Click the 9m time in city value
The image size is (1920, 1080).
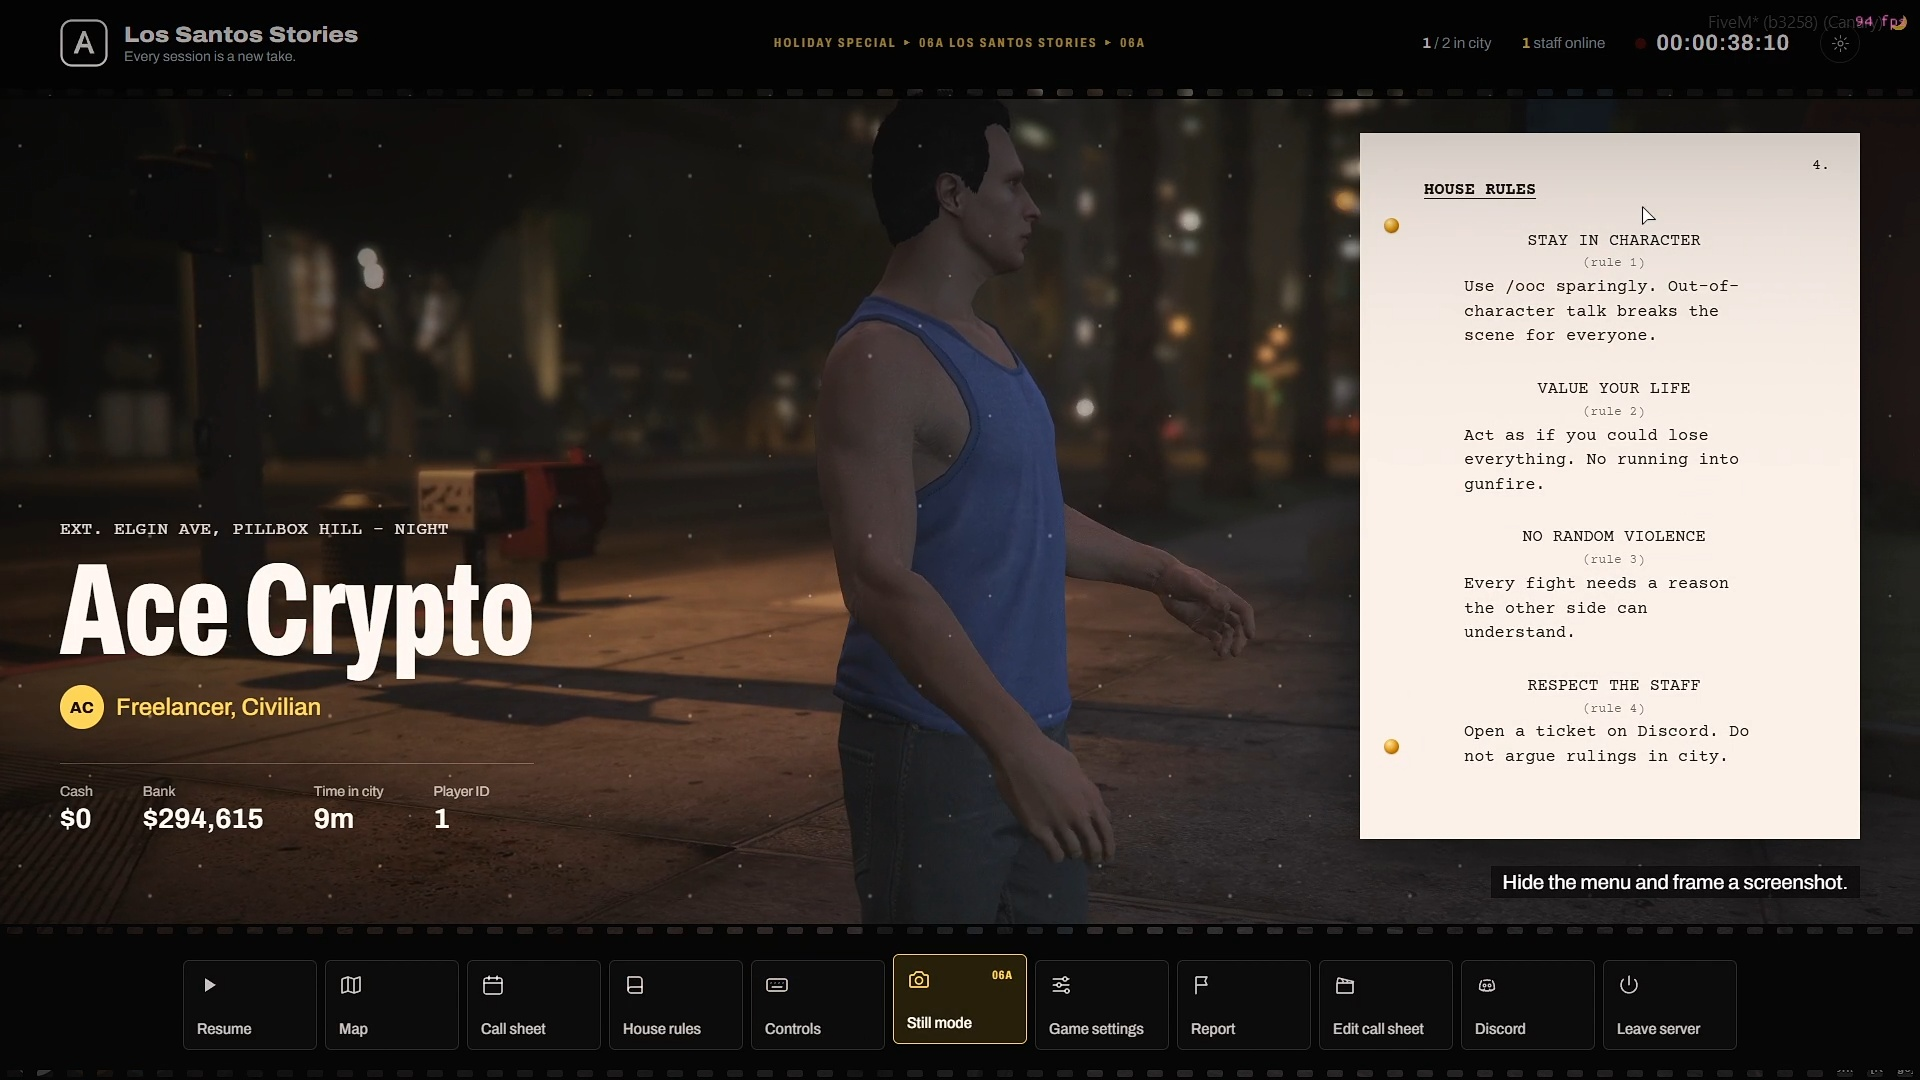coord(334,819)
